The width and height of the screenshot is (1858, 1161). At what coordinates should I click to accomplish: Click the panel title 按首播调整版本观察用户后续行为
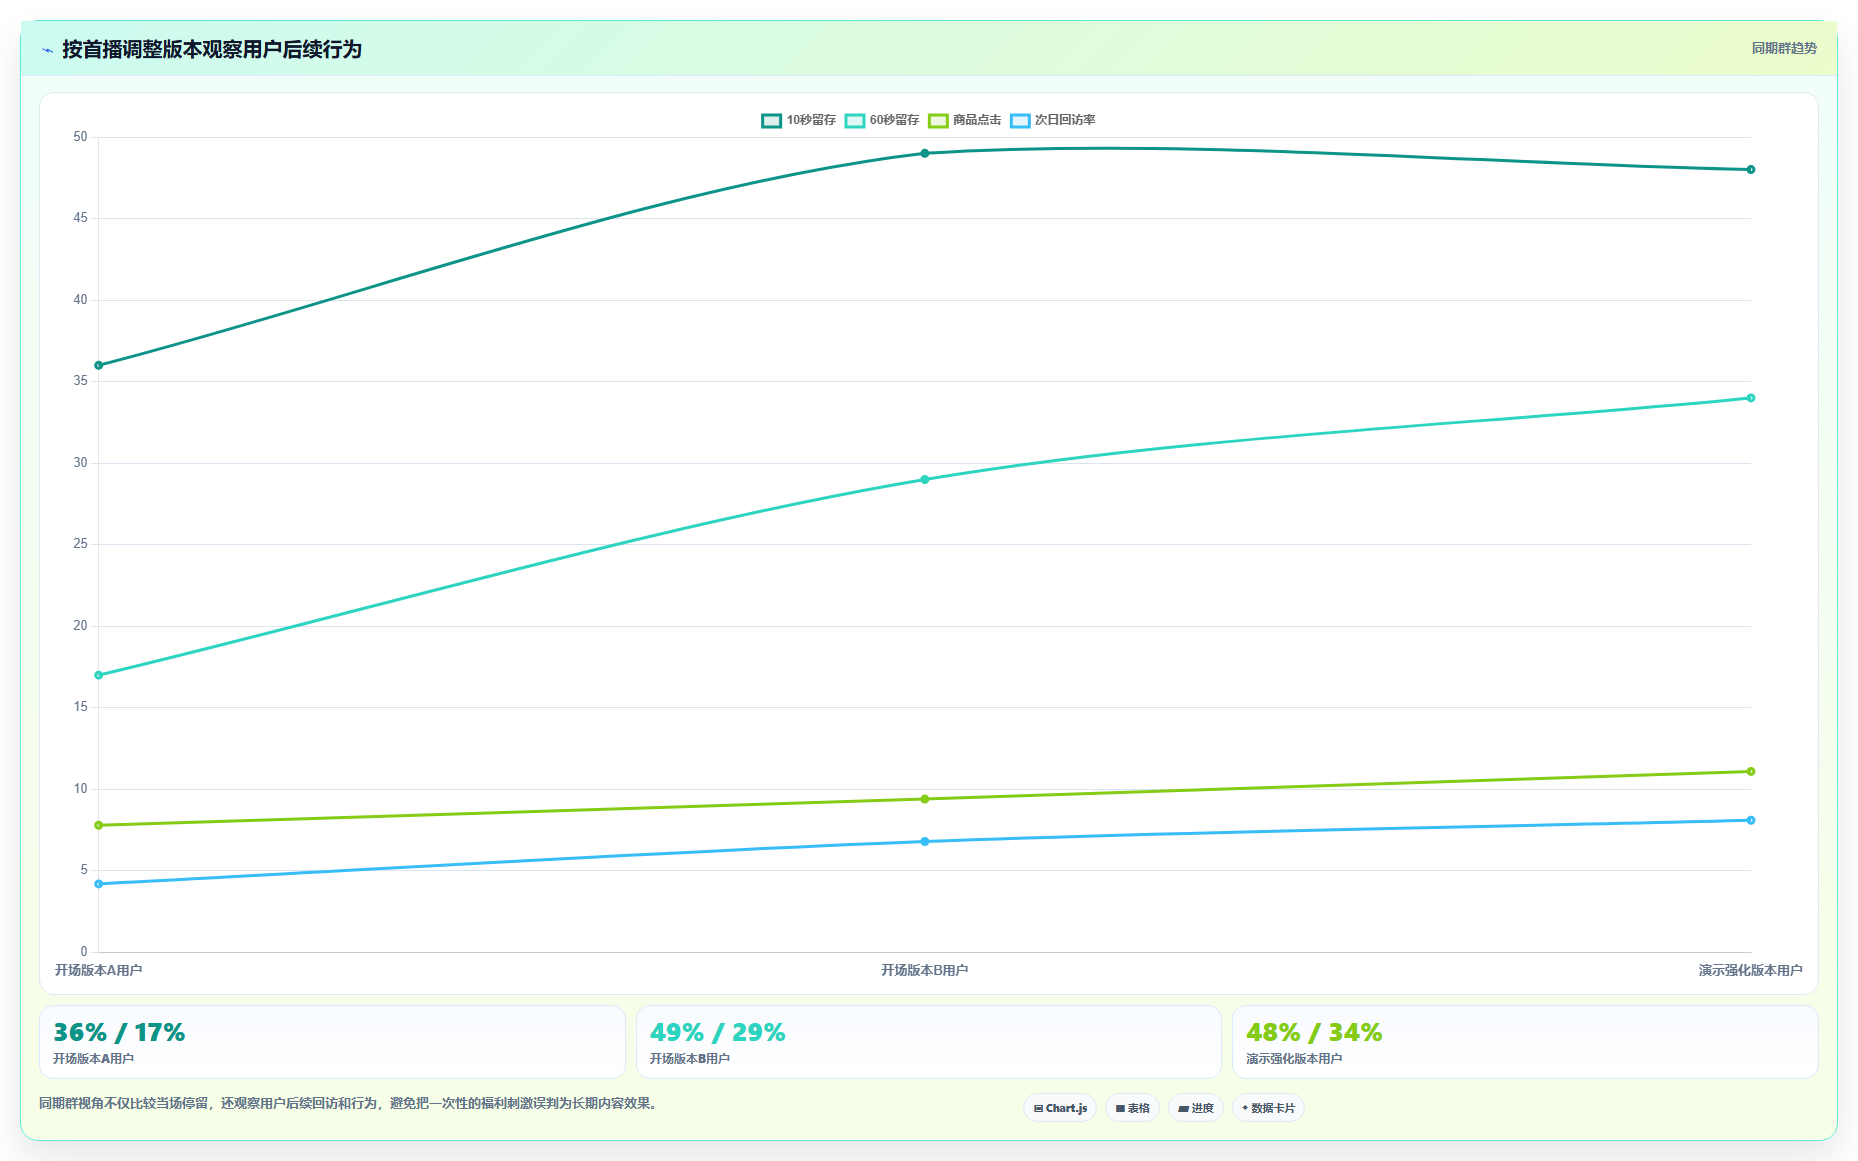212,49
